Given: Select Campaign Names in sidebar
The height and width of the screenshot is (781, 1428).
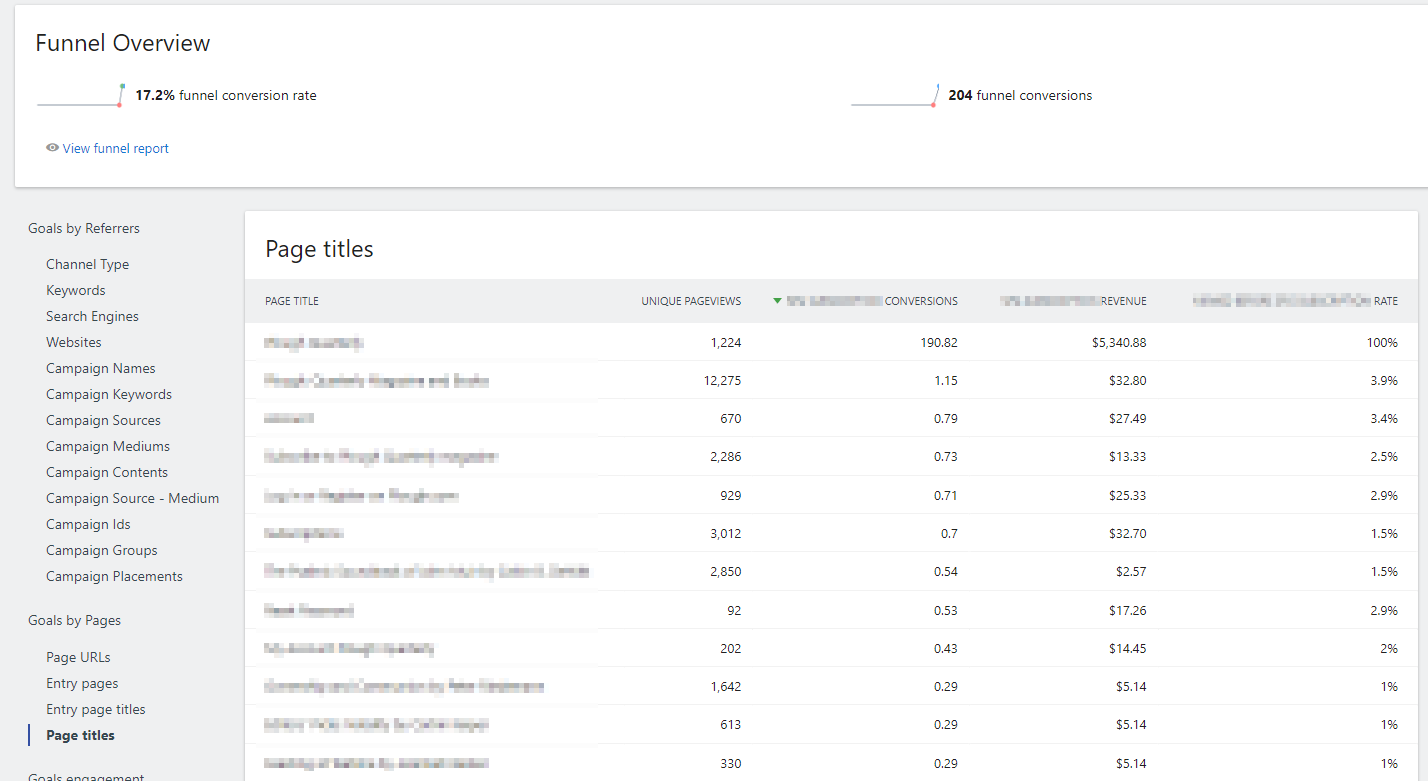Looking at the screenshot, I should [101, 368].
